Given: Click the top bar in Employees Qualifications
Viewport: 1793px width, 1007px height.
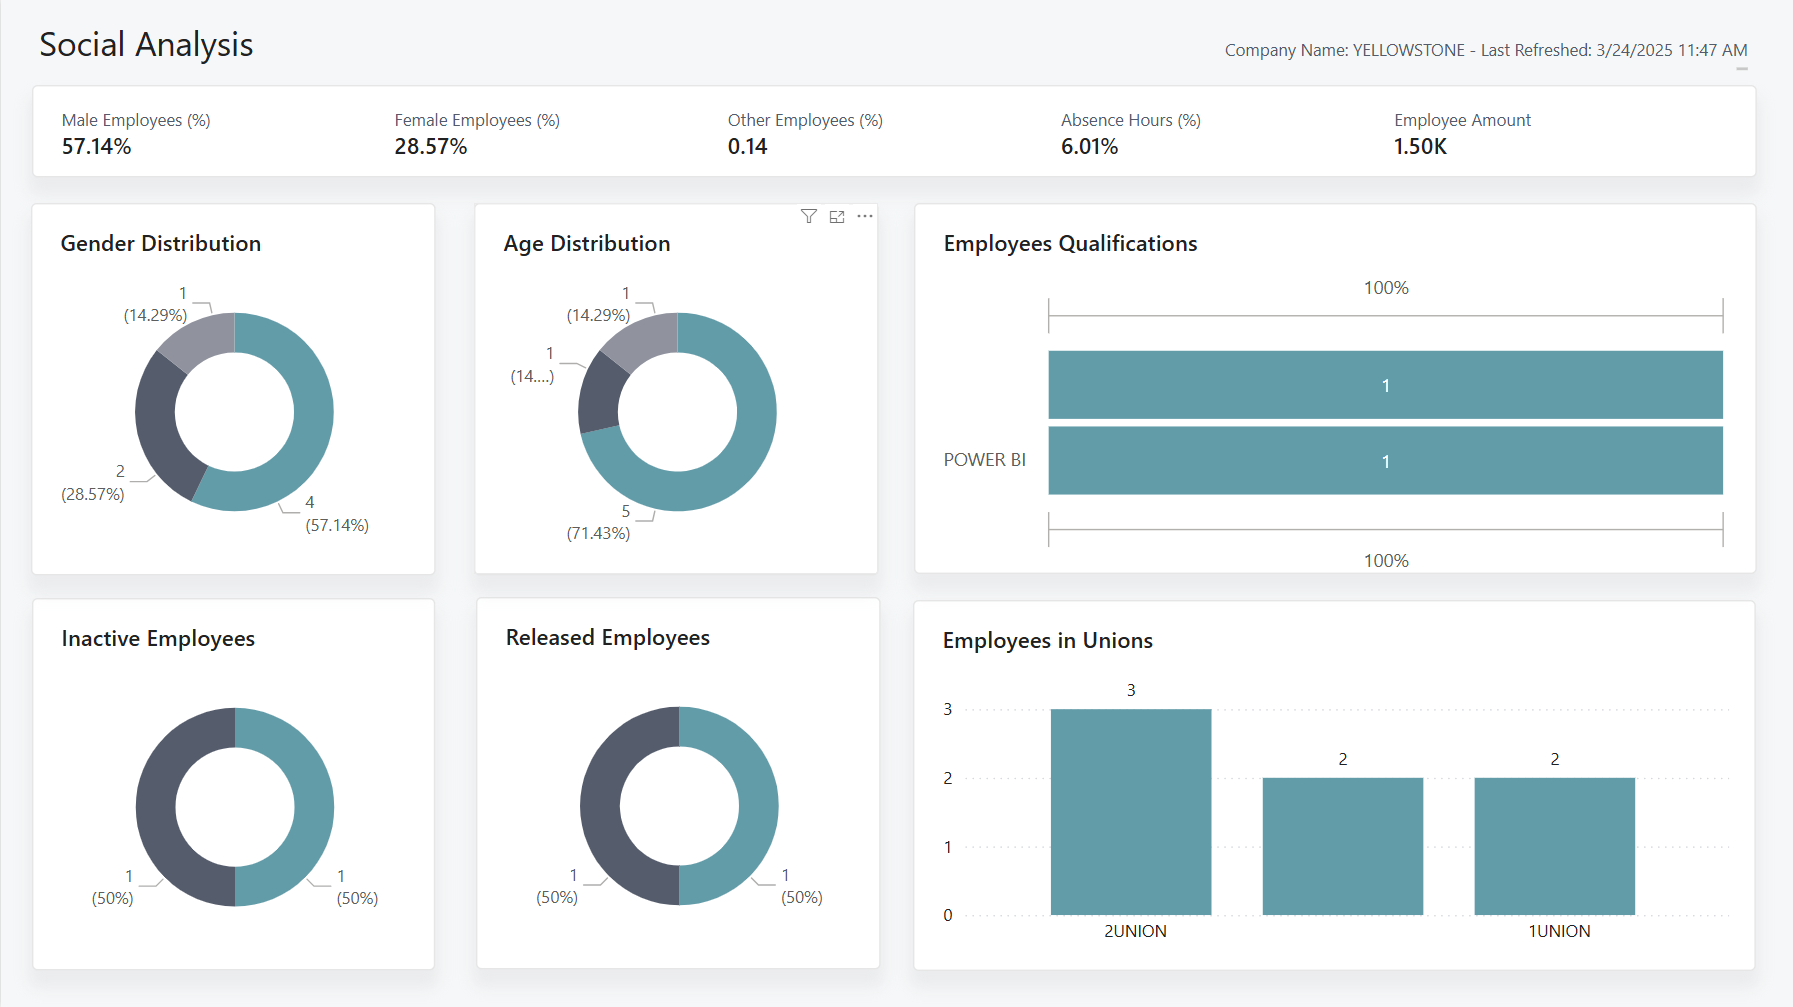Looking at the screenshot, I should click(x=1385, y=385).
